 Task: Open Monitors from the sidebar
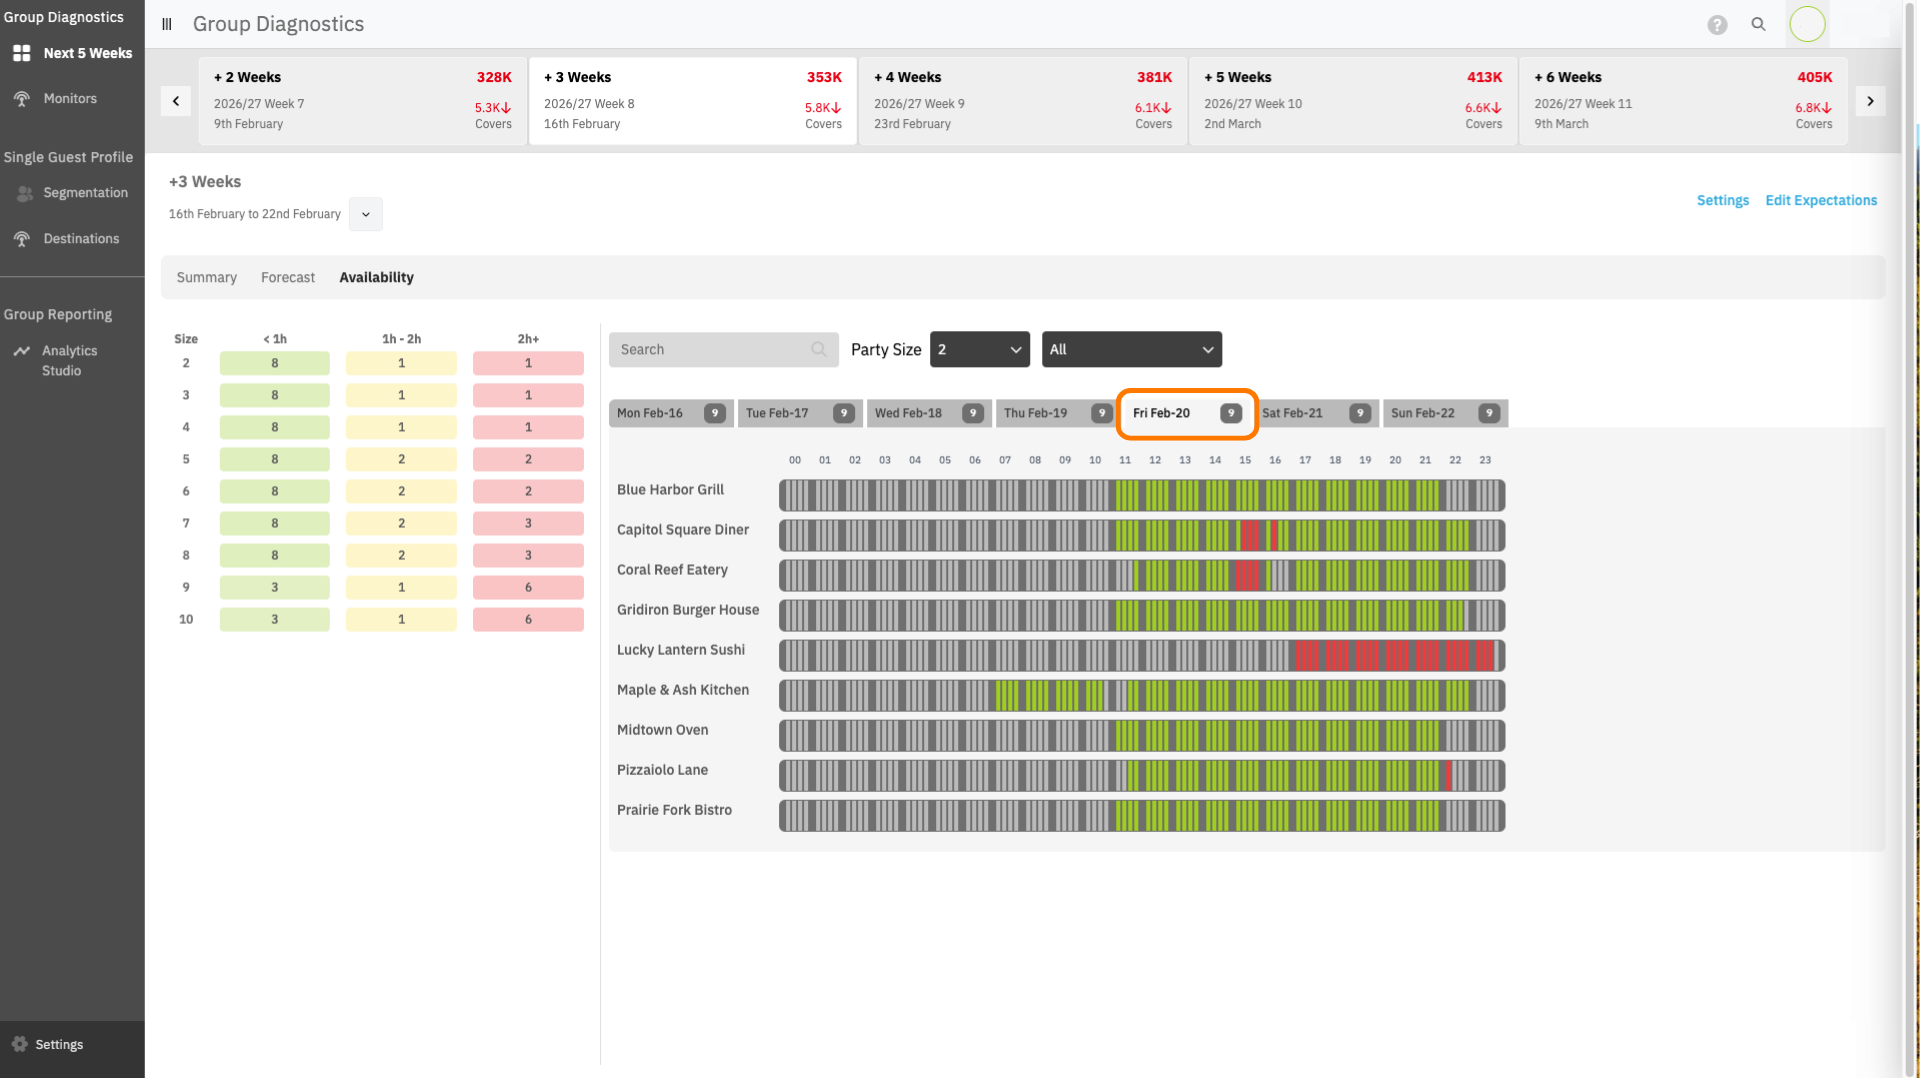point(70,98)
